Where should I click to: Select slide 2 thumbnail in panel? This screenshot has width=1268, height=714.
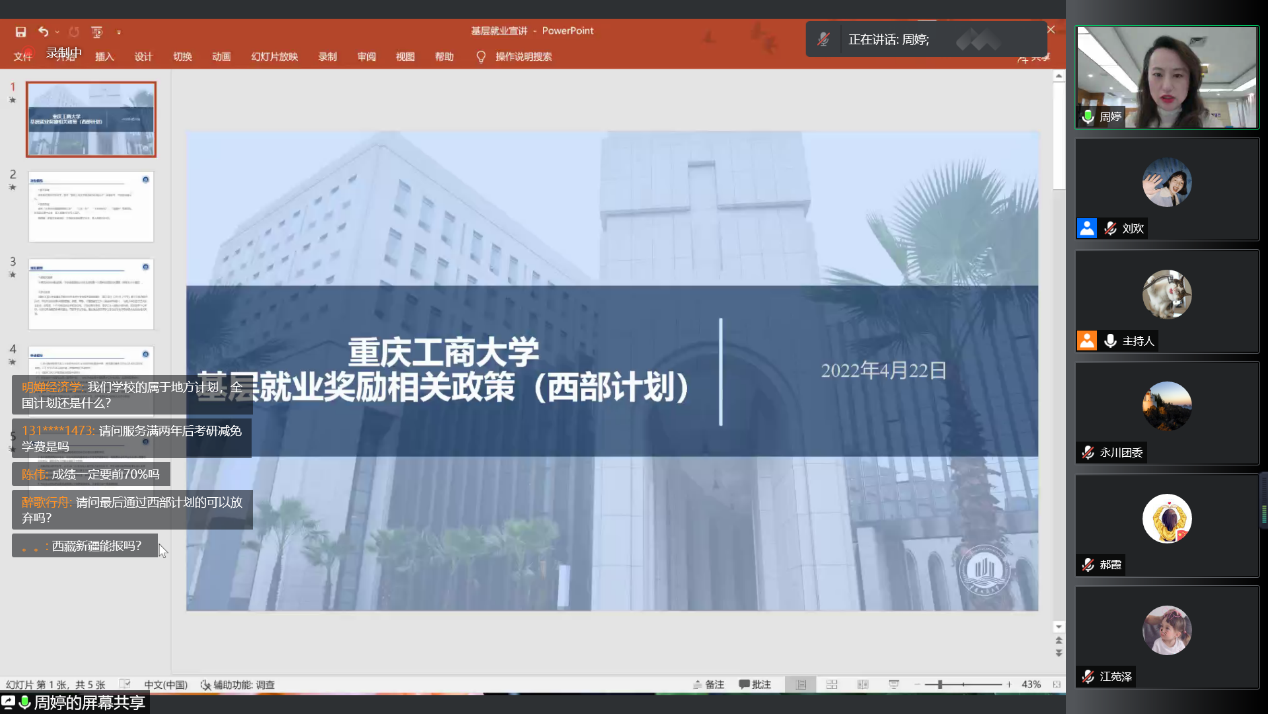(91, 206)
